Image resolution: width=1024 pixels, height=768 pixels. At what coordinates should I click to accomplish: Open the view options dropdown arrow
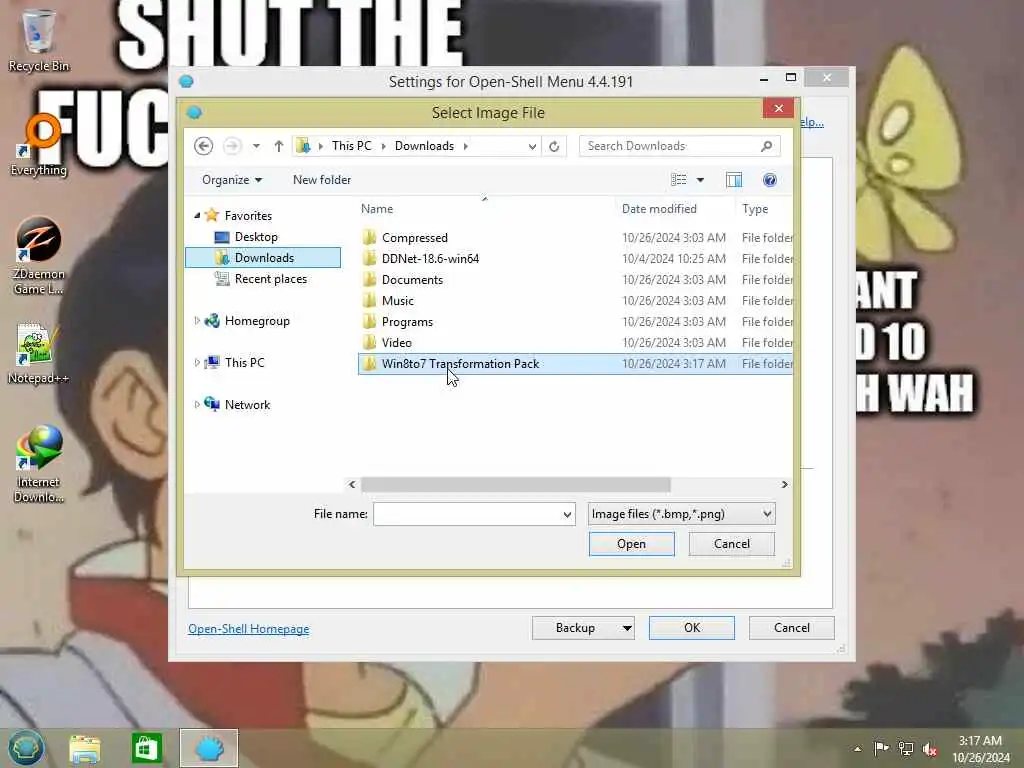click(700, 180)
